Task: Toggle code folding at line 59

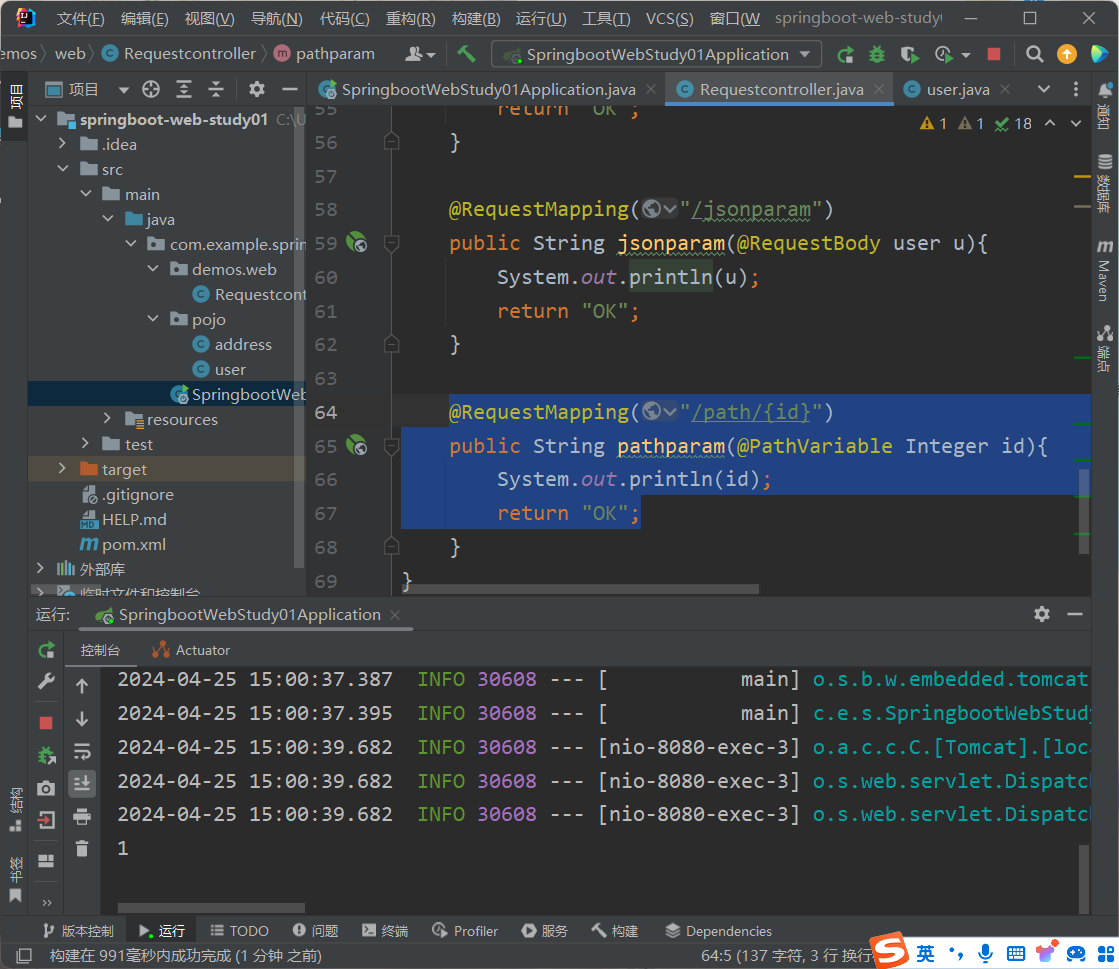Action: coord(392,243)
